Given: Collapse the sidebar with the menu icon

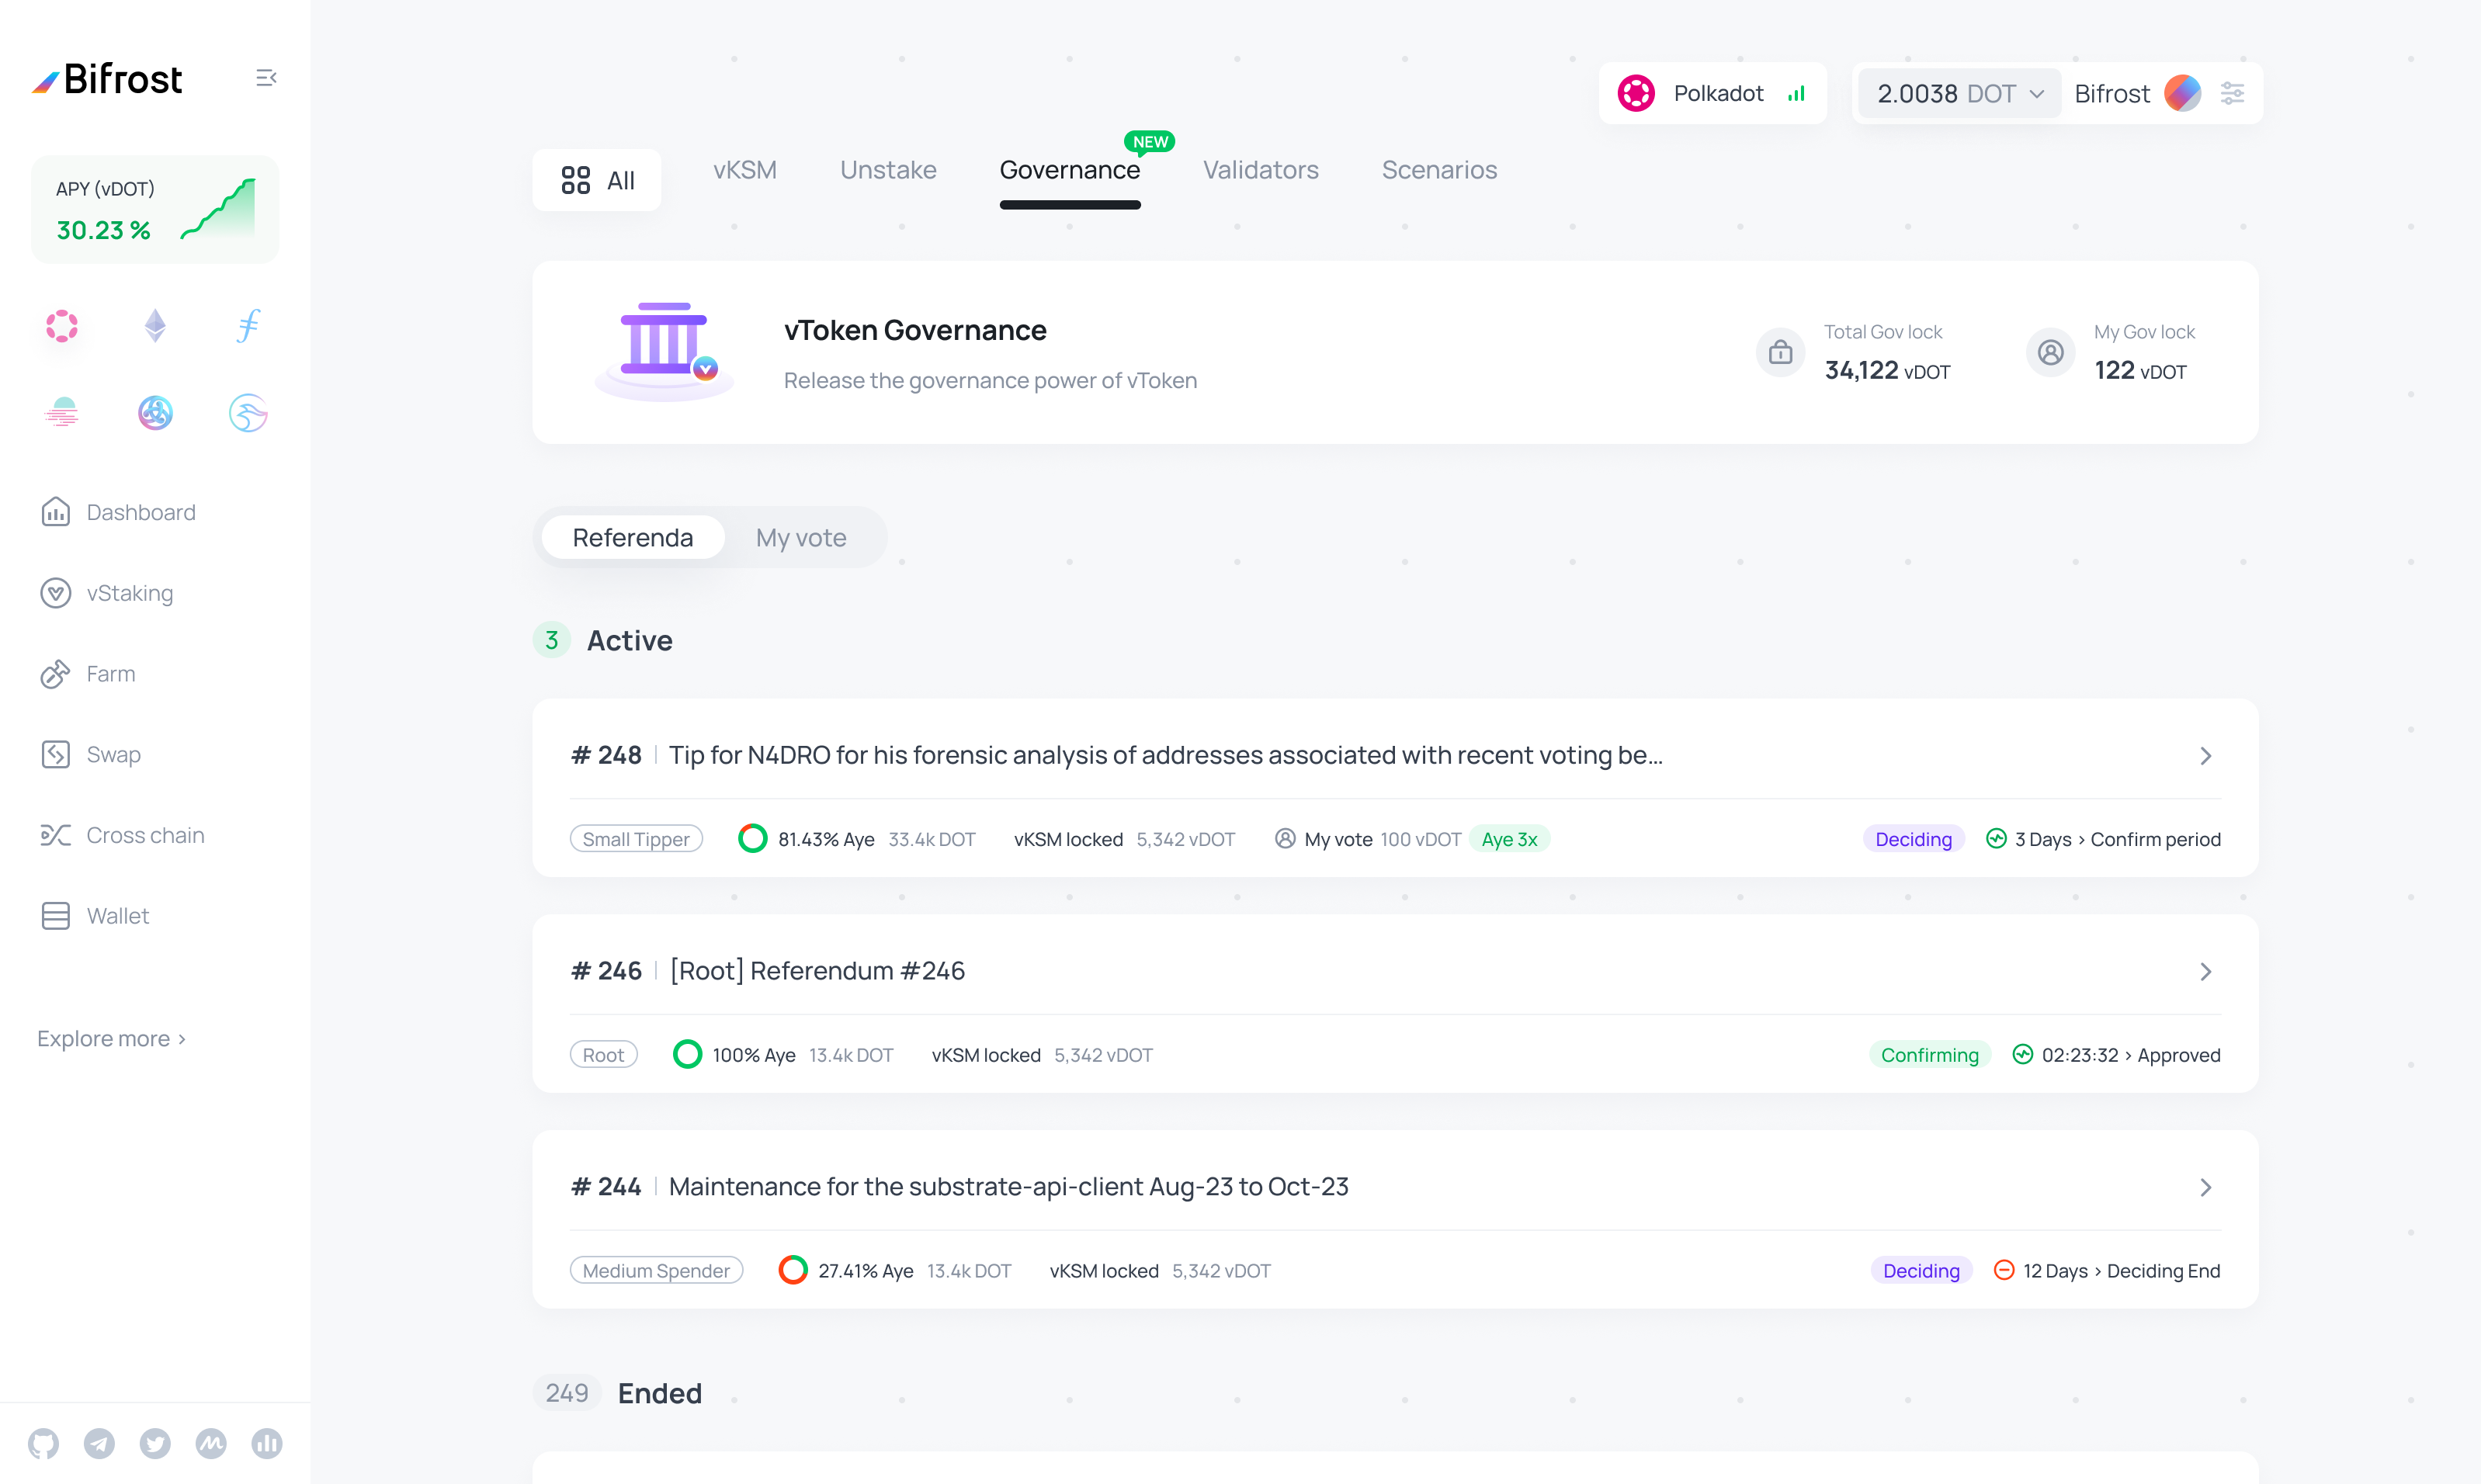Looking at the screenshot, I should tap(266, 78).
